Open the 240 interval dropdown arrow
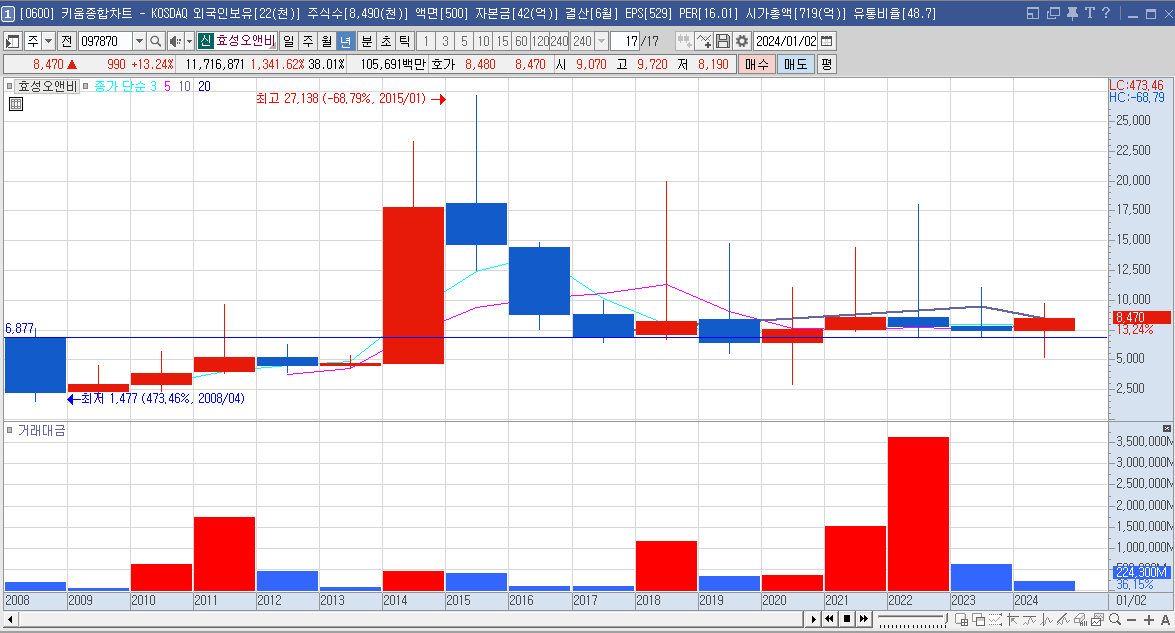Image resolution: width=1175 pixels, height=633 pixels. point(601,41)
